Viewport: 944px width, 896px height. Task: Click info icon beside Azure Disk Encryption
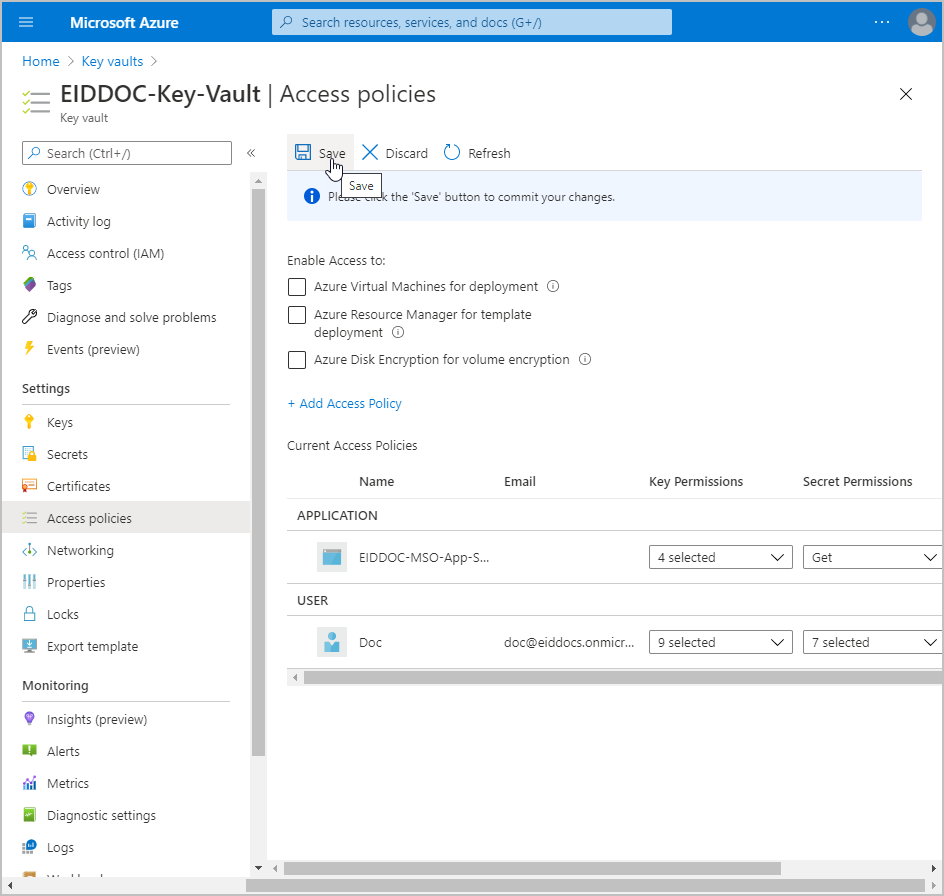pyautogui.click(x=585, y=360)
